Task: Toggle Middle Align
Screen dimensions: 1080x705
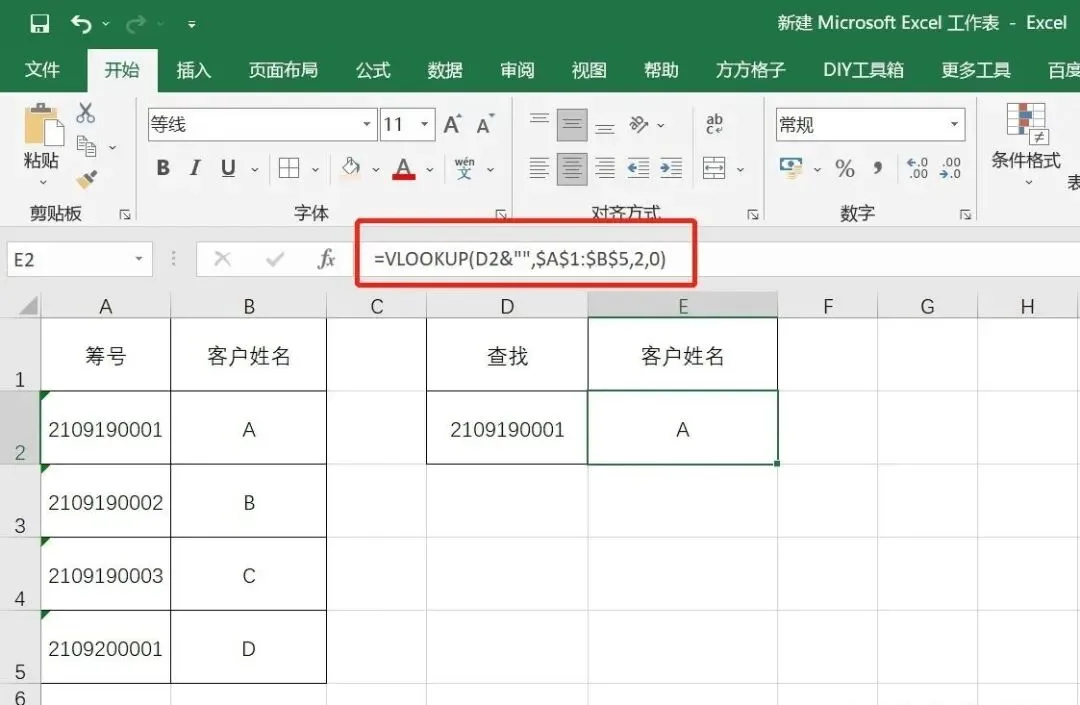Action: [x=572, y=125]
